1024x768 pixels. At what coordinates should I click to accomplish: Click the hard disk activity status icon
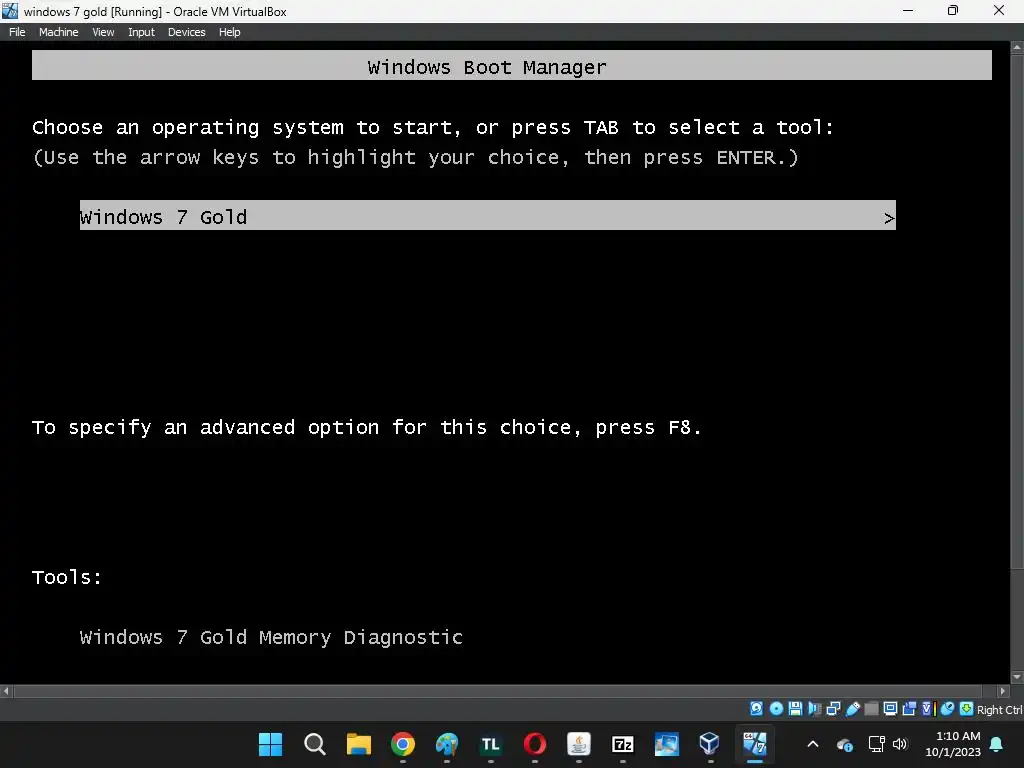point(756,709)
